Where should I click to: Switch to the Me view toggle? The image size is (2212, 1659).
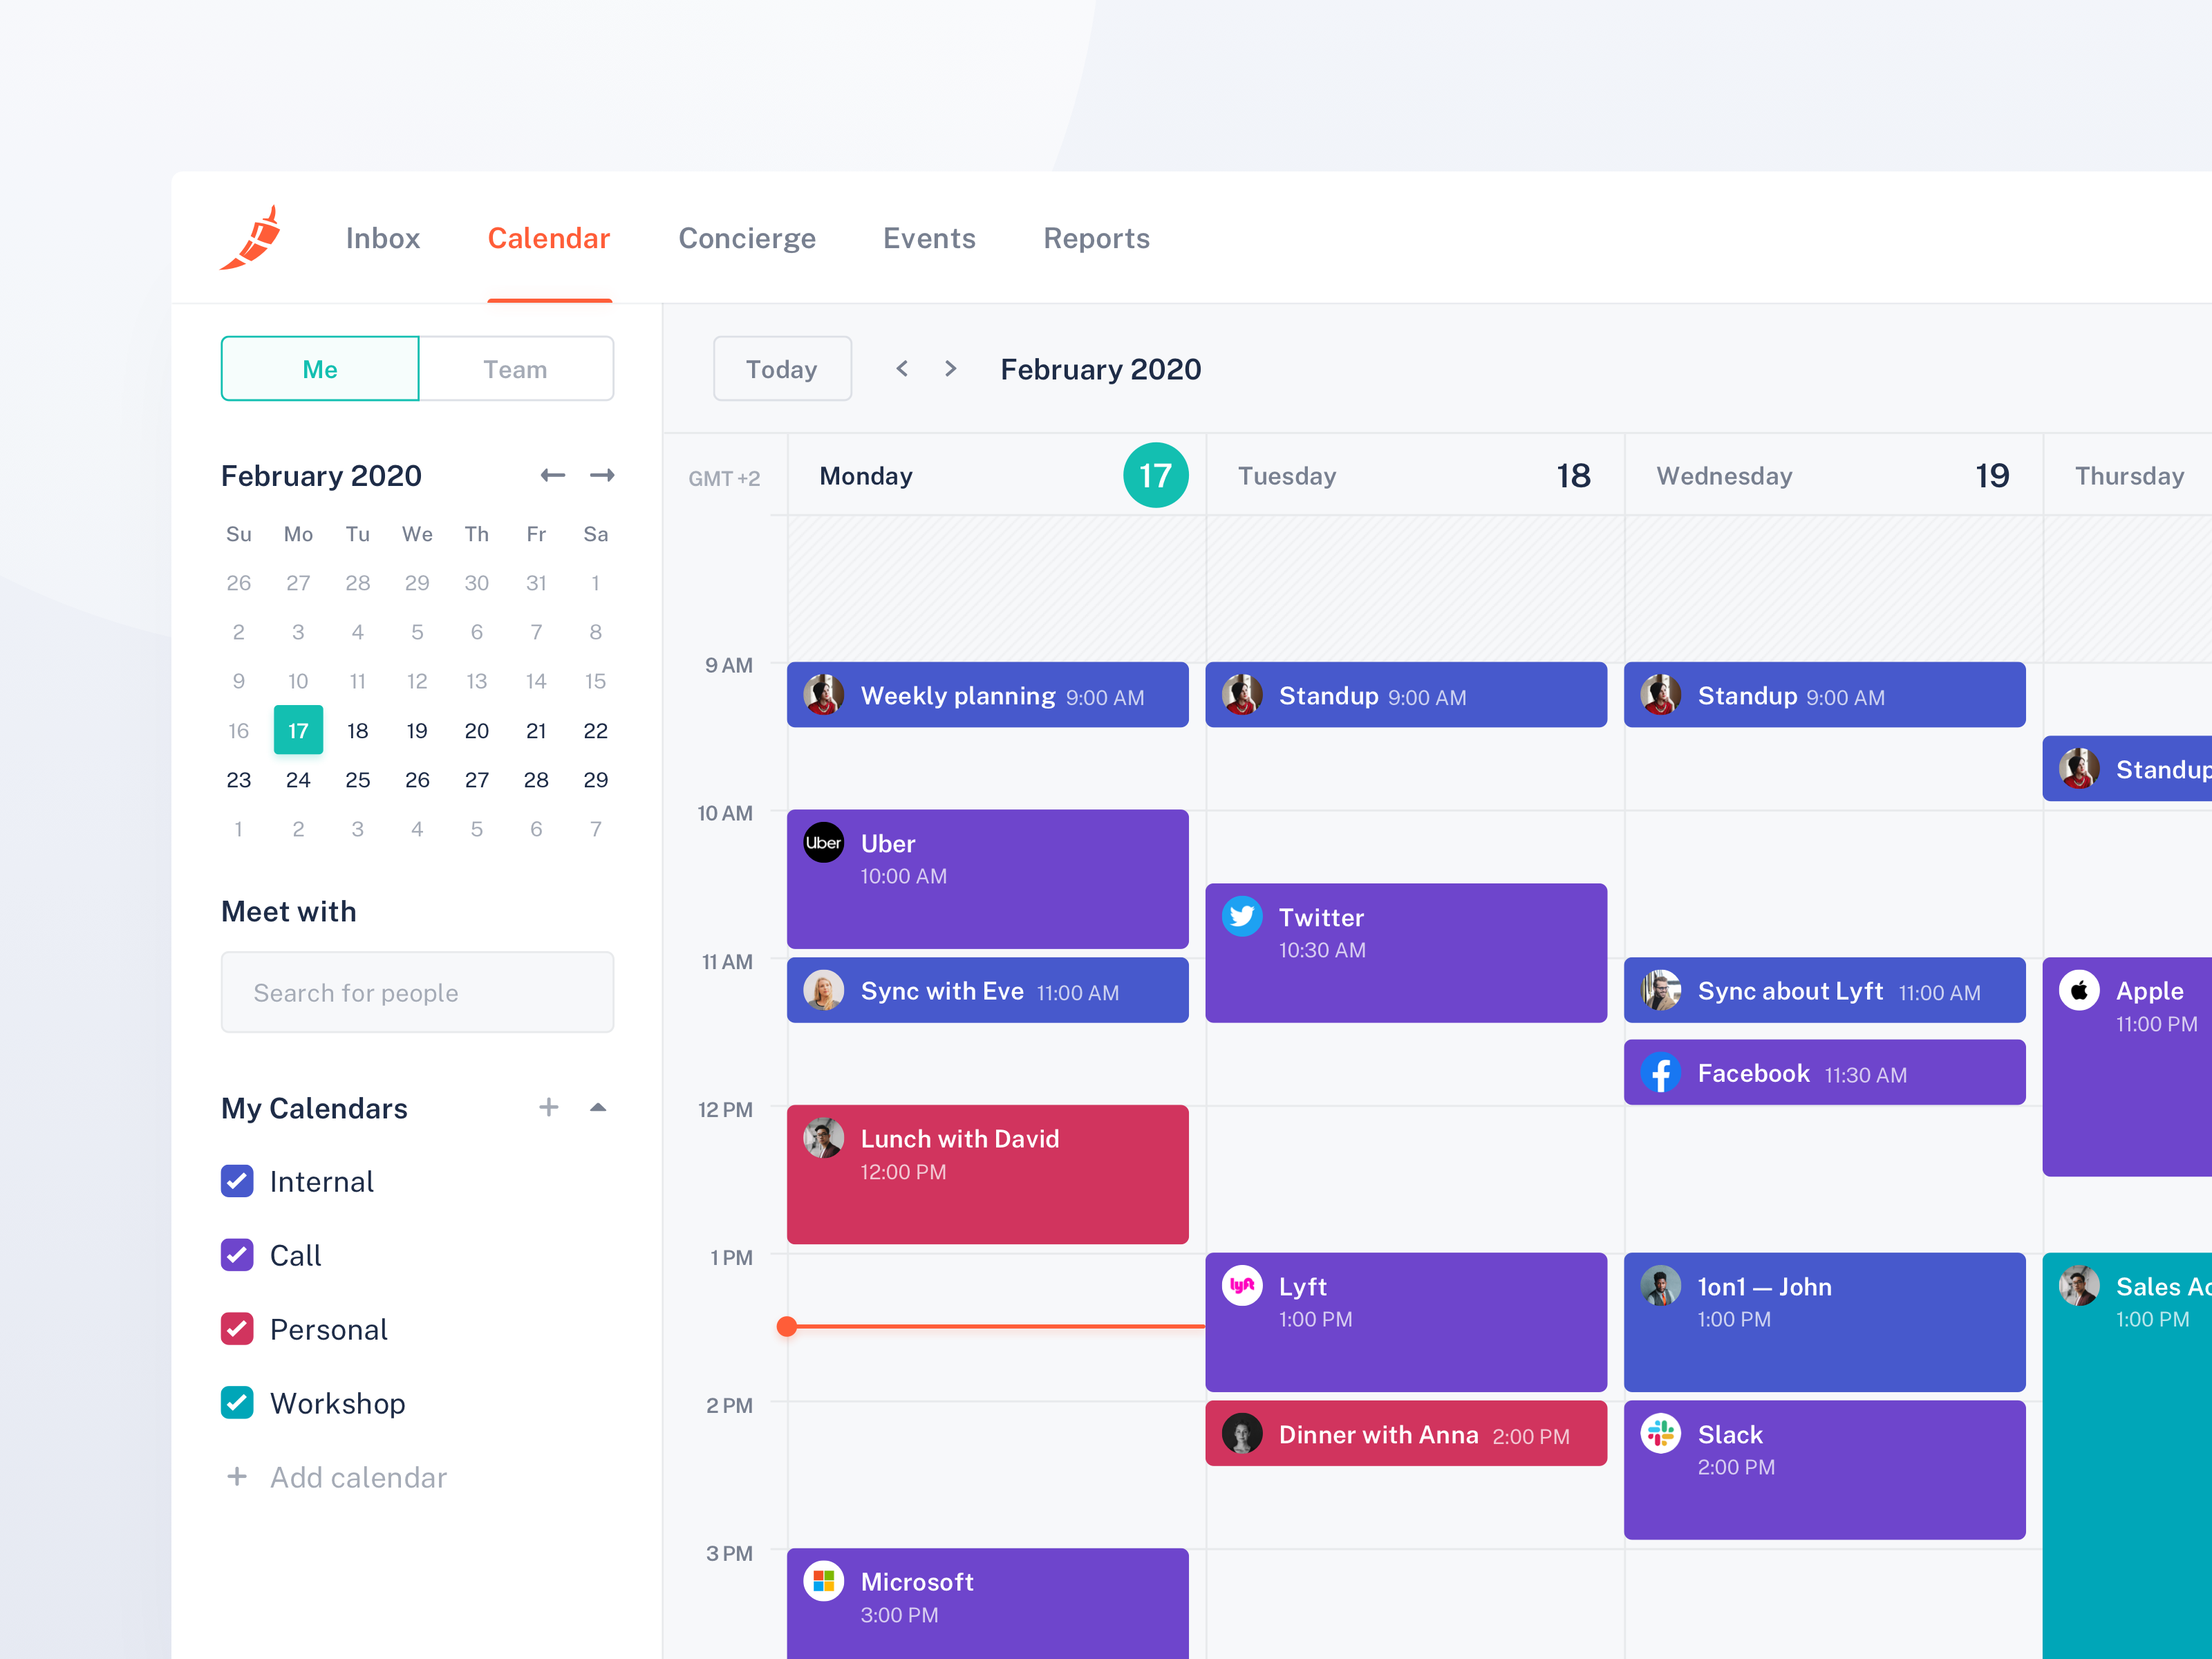320,369
